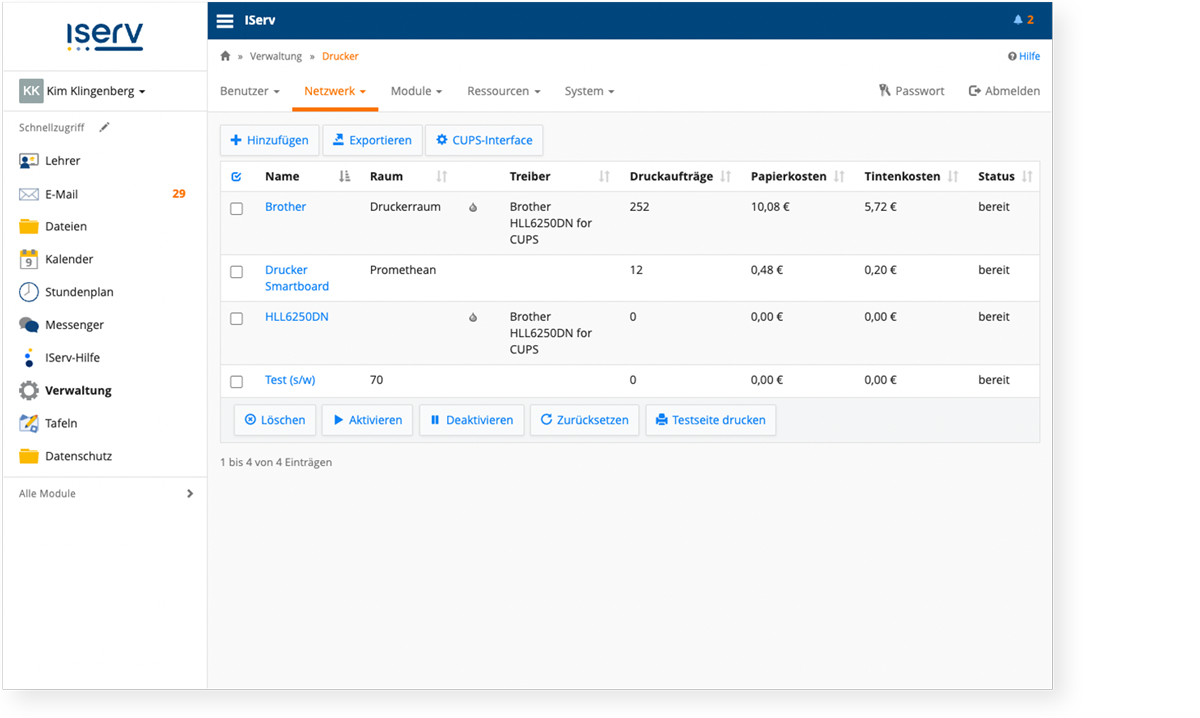Click the pencil icon next to Schnellzugriff
This screenshot has width=1200, height=718.
(104, 127)
